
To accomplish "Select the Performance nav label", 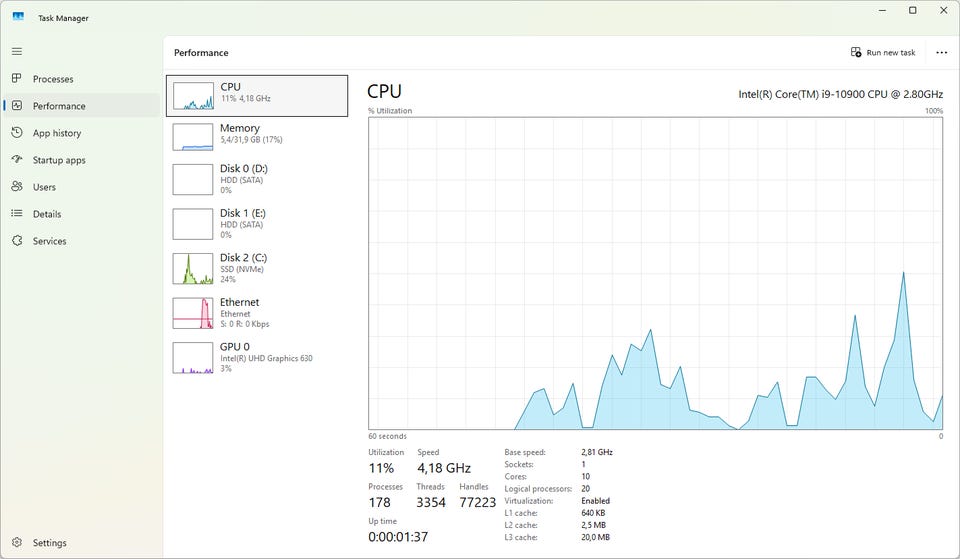I will (59, 106).
